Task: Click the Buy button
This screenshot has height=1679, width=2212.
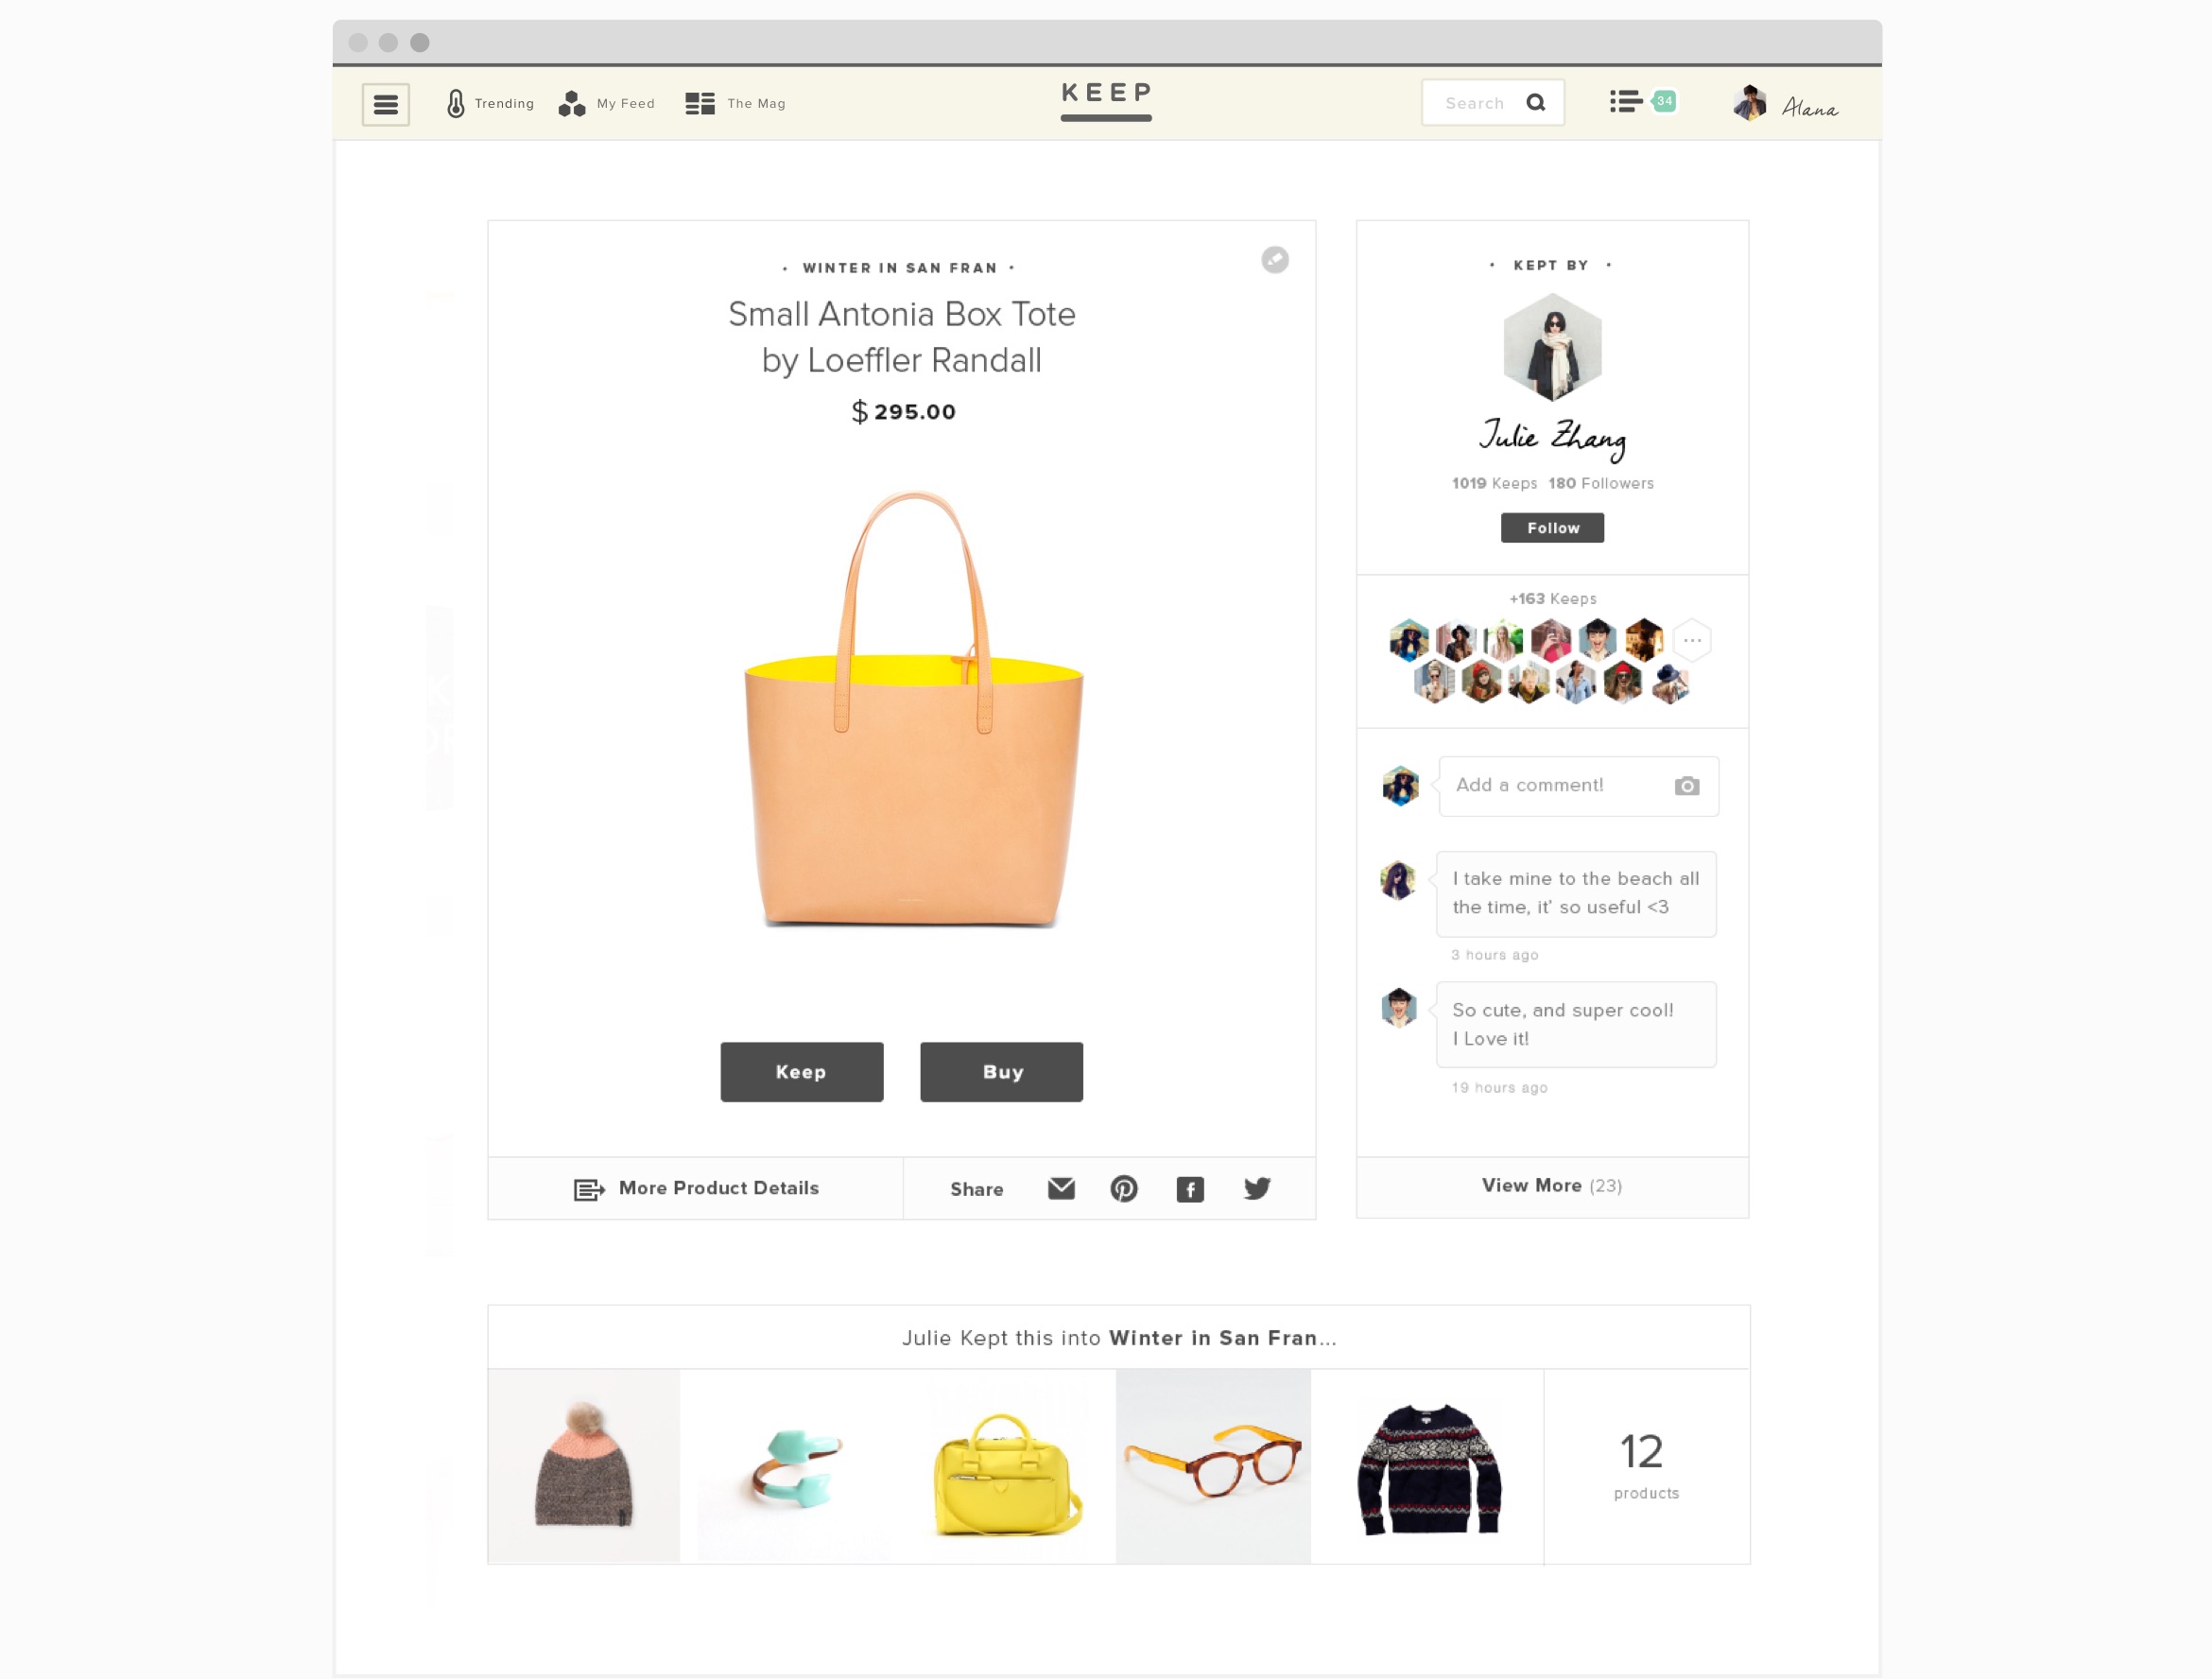Action: pos(1001,1071)
